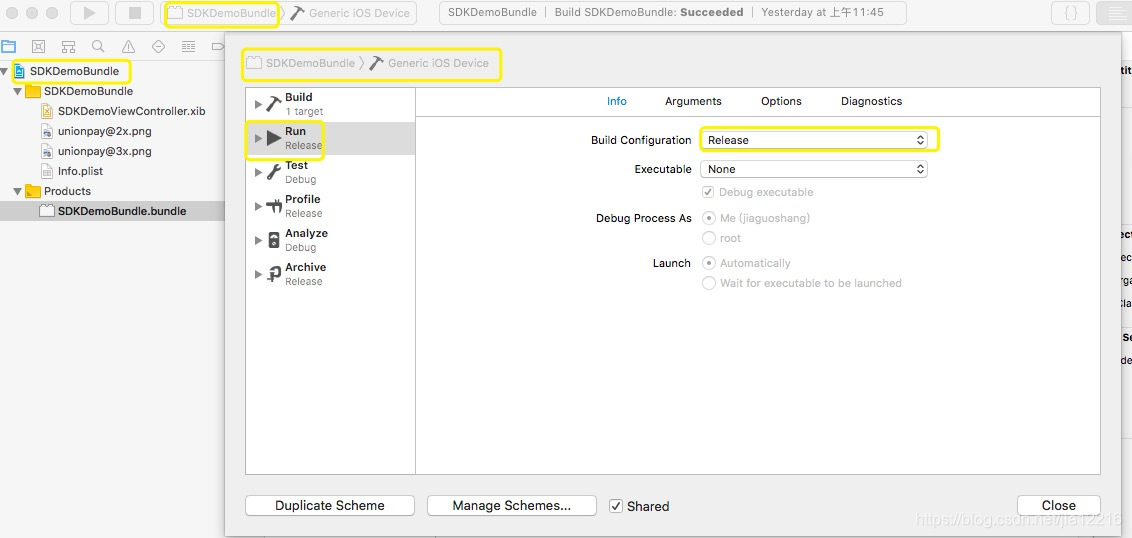Click the Products folder icon
The image size is (1132, 538).
pos(33,191)
